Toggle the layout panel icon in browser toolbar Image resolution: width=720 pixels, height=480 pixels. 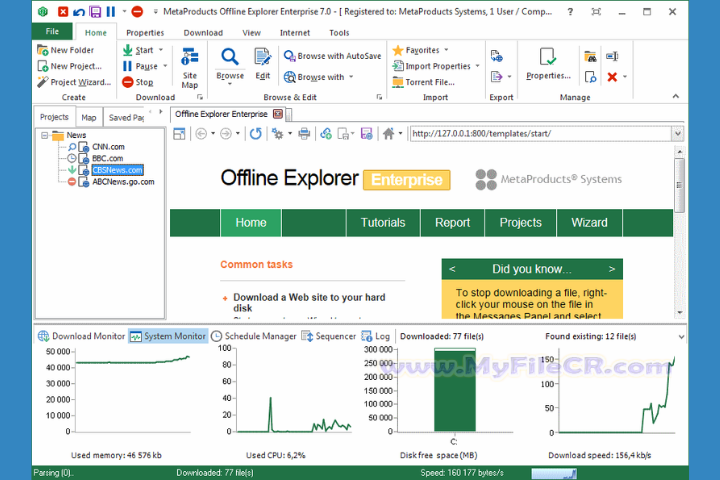[x=179, y=134]
